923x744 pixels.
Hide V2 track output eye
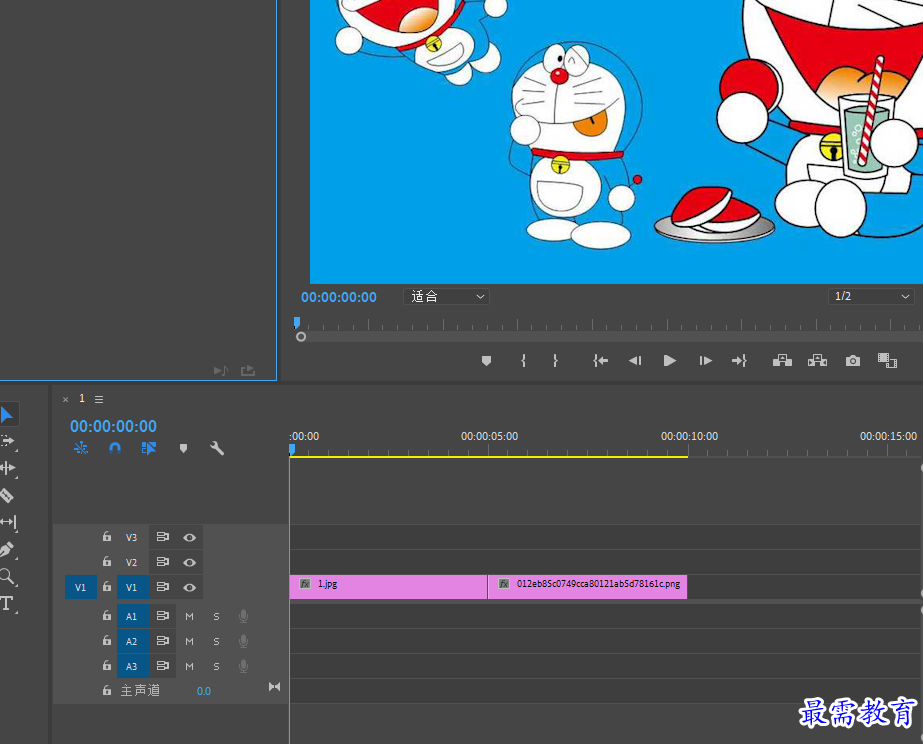point(189,563)
